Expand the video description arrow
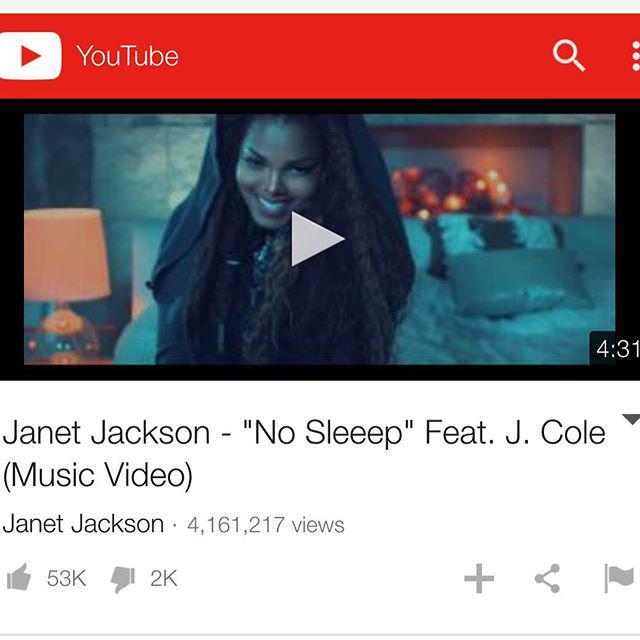The width and height of the screenshot is (640, 640). 631,419
